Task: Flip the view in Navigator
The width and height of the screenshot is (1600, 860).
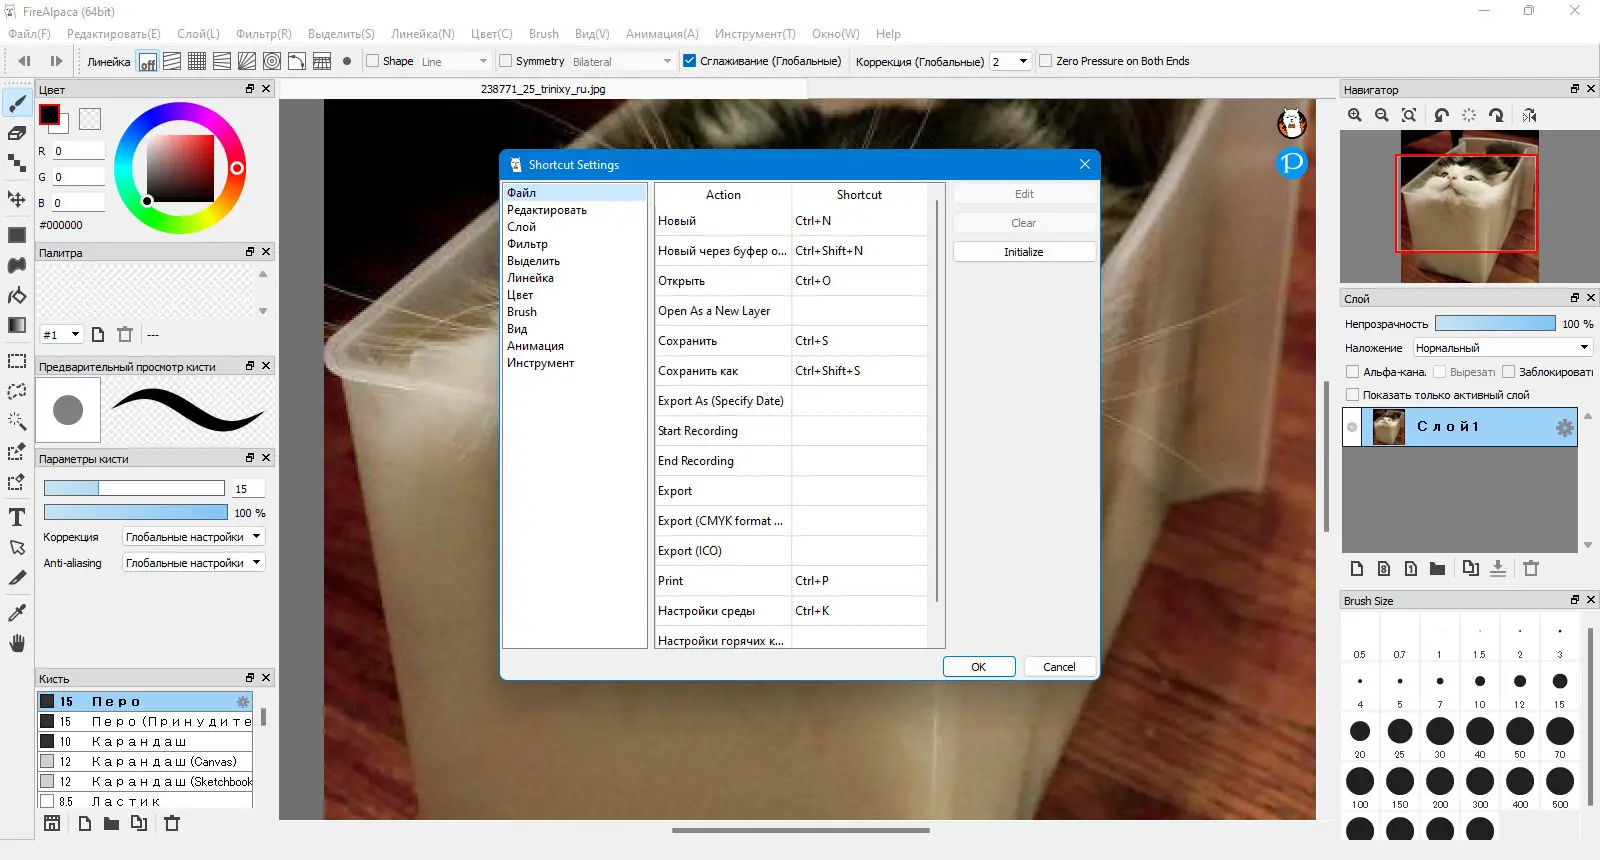Action: 1529,115
